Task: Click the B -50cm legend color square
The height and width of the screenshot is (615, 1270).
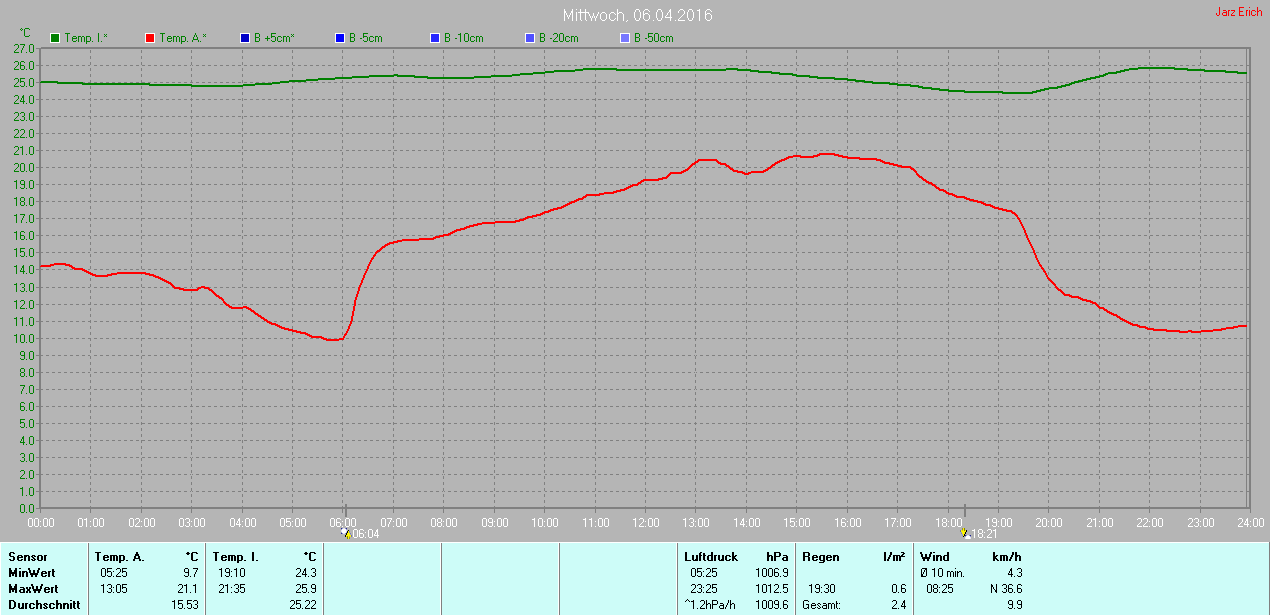Action: tap(625, 38)
